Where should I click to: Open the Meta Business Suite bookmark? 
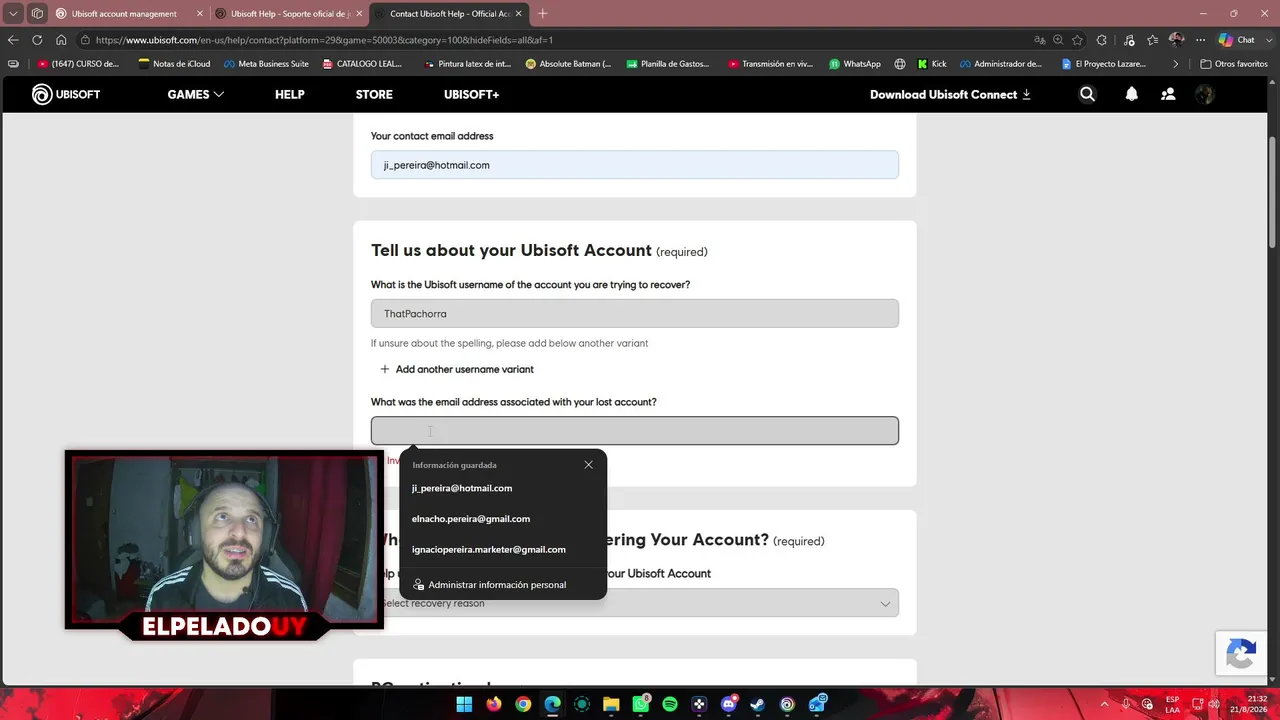[x=266, y=64]
